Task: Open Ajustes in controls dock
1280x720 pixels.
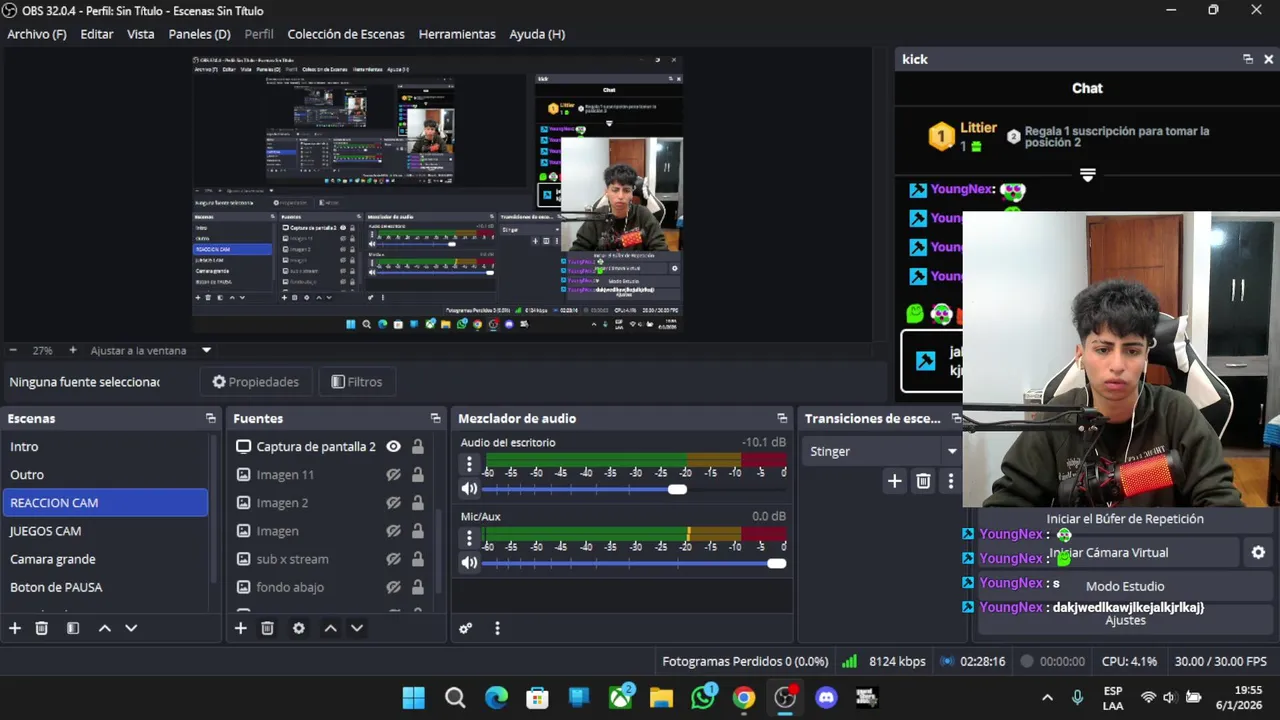Action: (x=1125, y=620)
